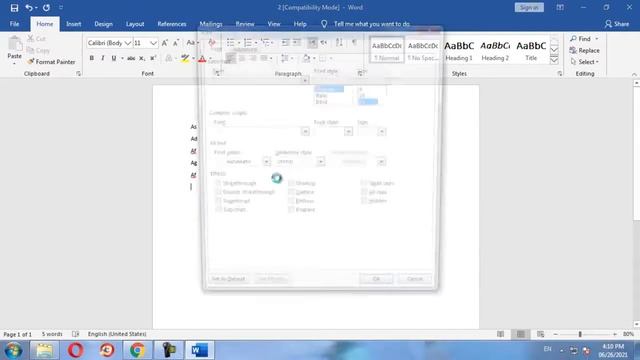Apply the Heading 1 style
Screen dimensions: 640x360
[459, 50]
